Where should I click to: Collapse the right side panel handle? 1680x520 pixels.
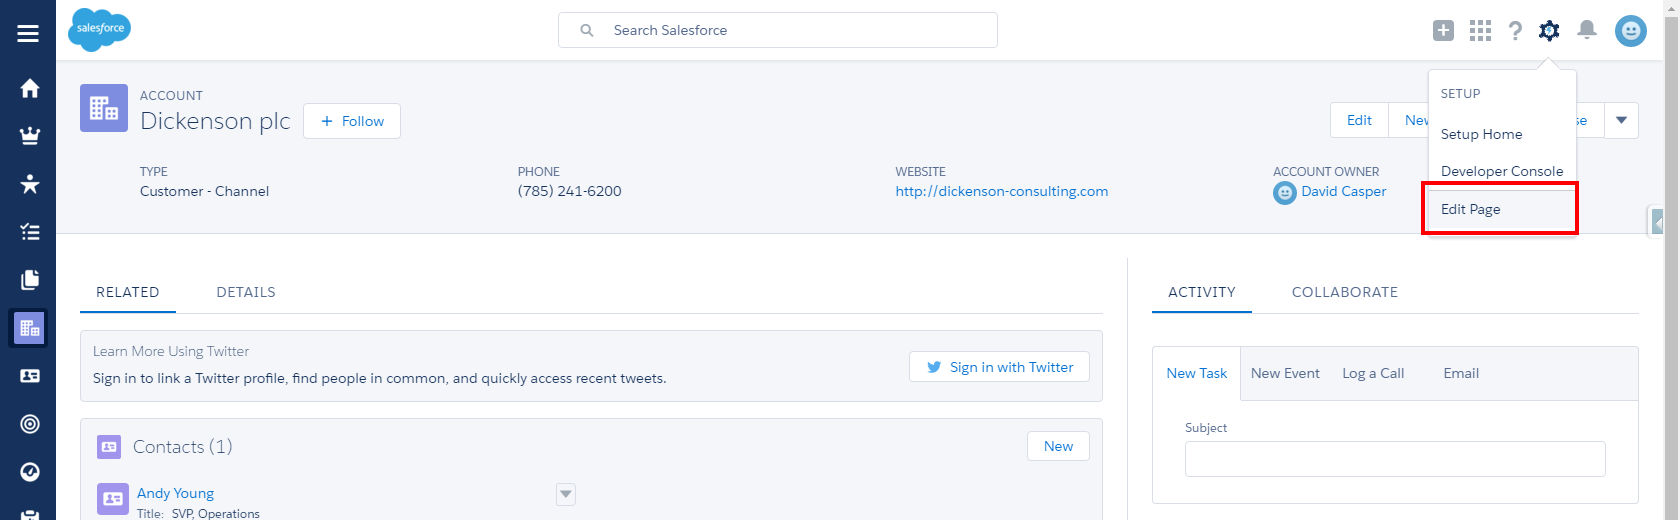point(1657,222)
